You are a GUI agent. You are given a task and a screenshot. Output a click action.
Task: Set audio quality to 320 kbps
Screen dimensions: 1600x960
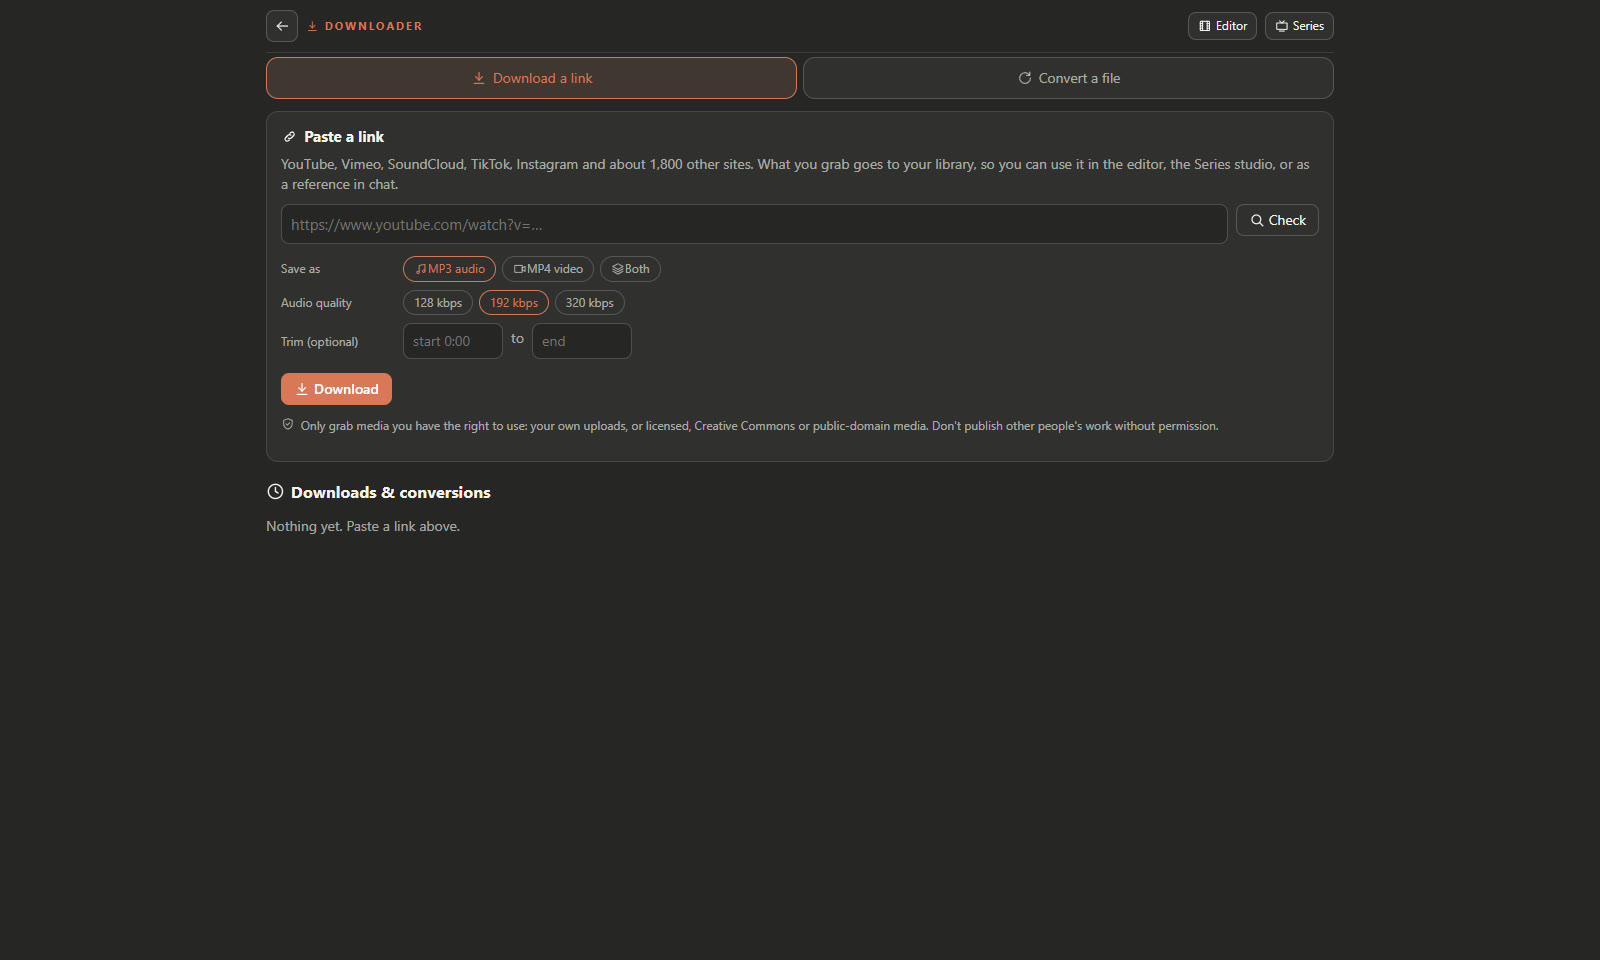click(590, 303)
